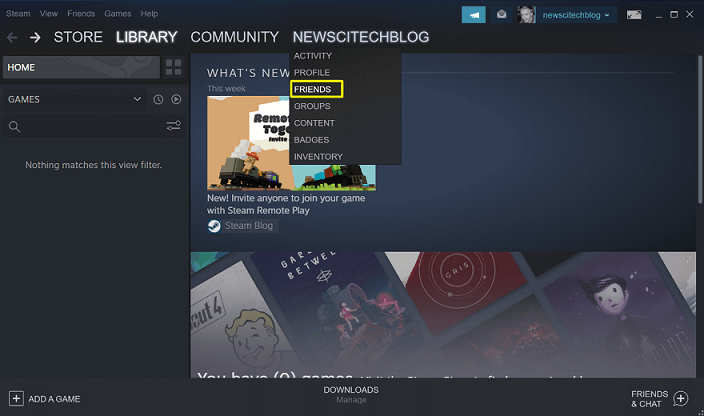Open the Steam Blog link
Viewport: 704px width, 416px height.
[x=249, y=226]
